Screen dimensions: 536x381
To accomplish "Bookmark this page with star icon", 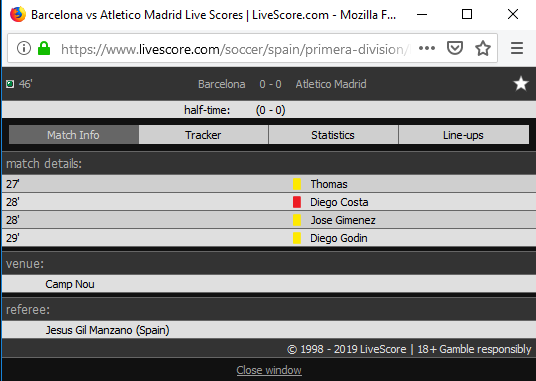I will pos(483,48).
